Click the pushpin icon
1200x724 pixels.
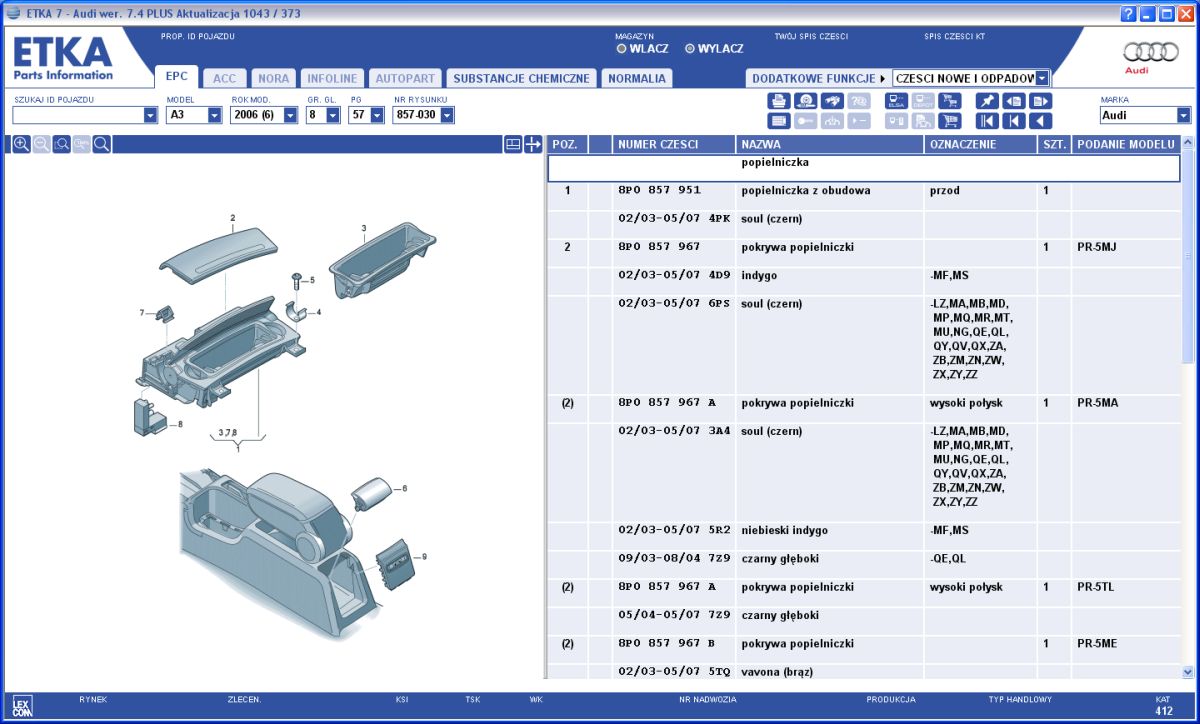987,101
